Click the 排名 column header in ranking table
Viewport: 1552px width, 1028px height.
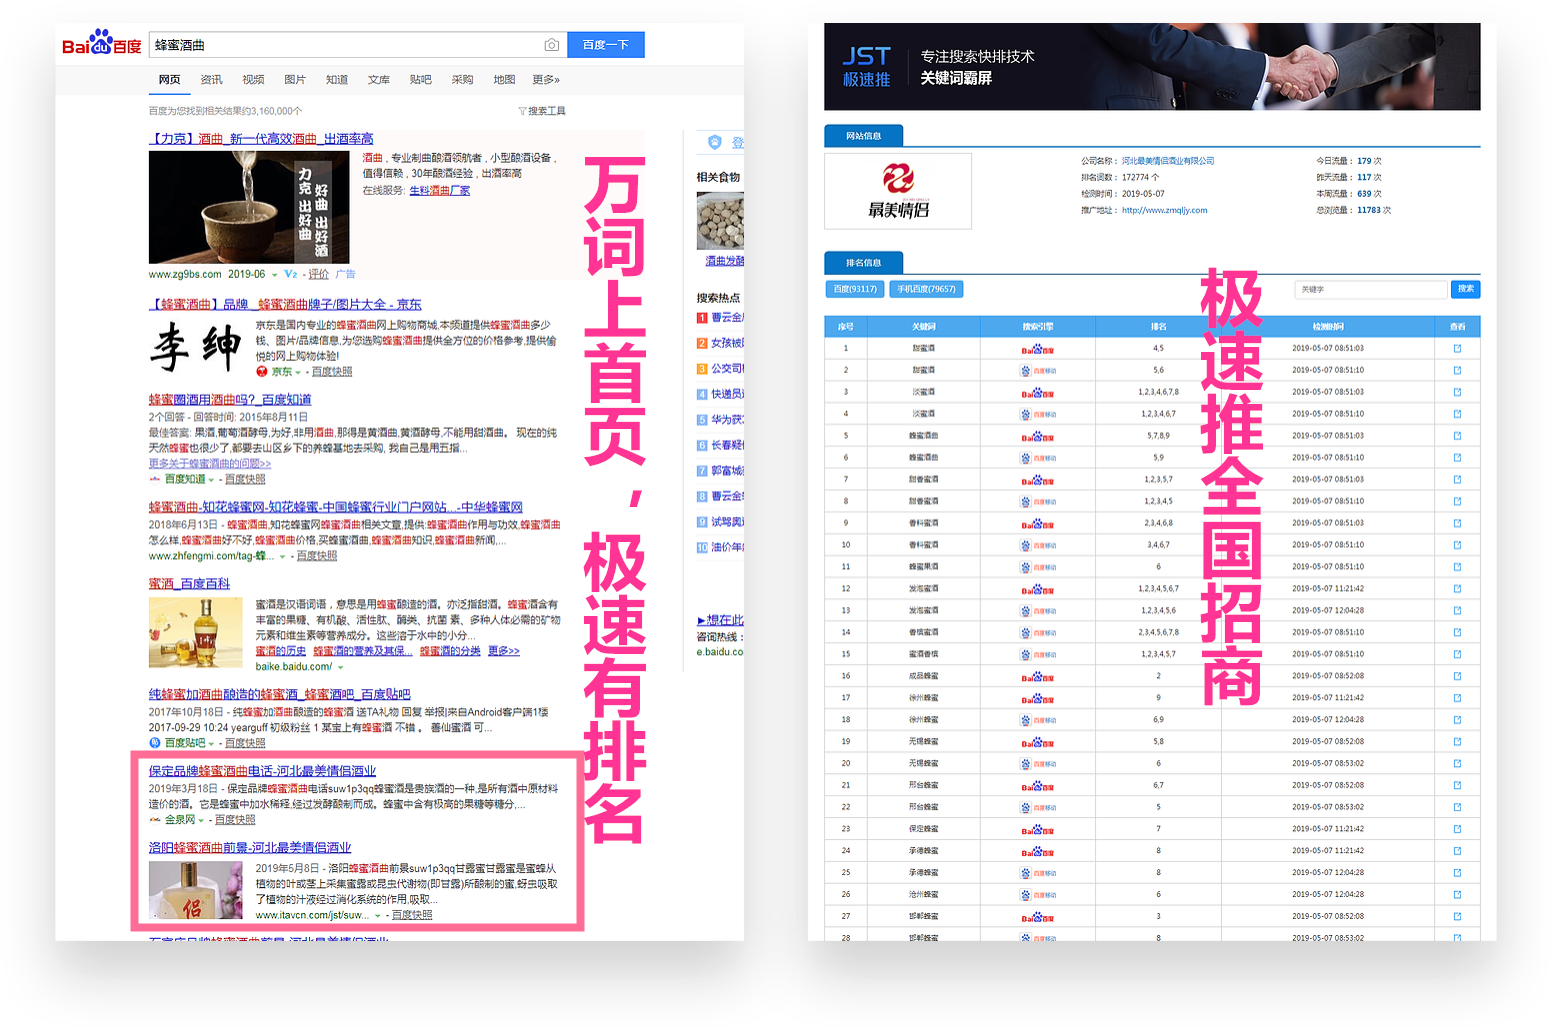click(x=1158, y=327)
